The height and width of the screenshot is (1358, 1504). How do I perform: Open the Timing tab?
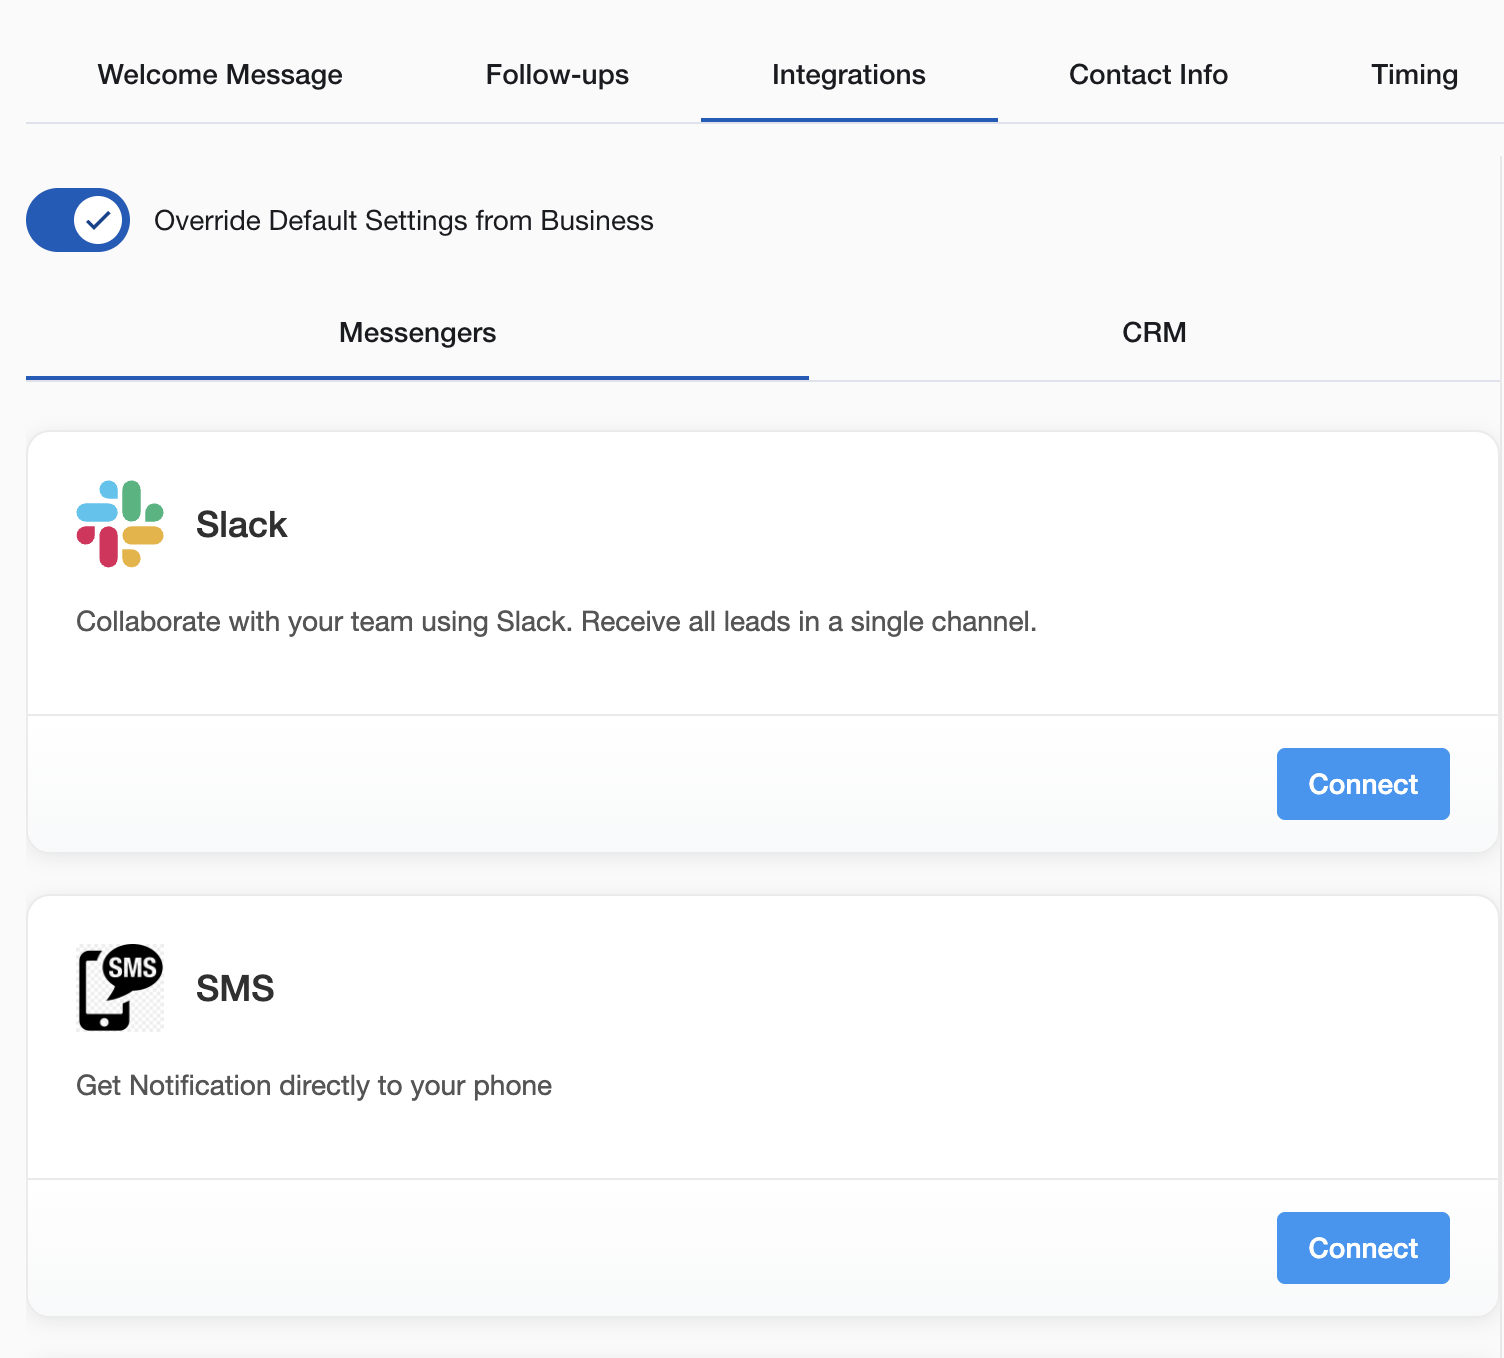click(1413, 74)
